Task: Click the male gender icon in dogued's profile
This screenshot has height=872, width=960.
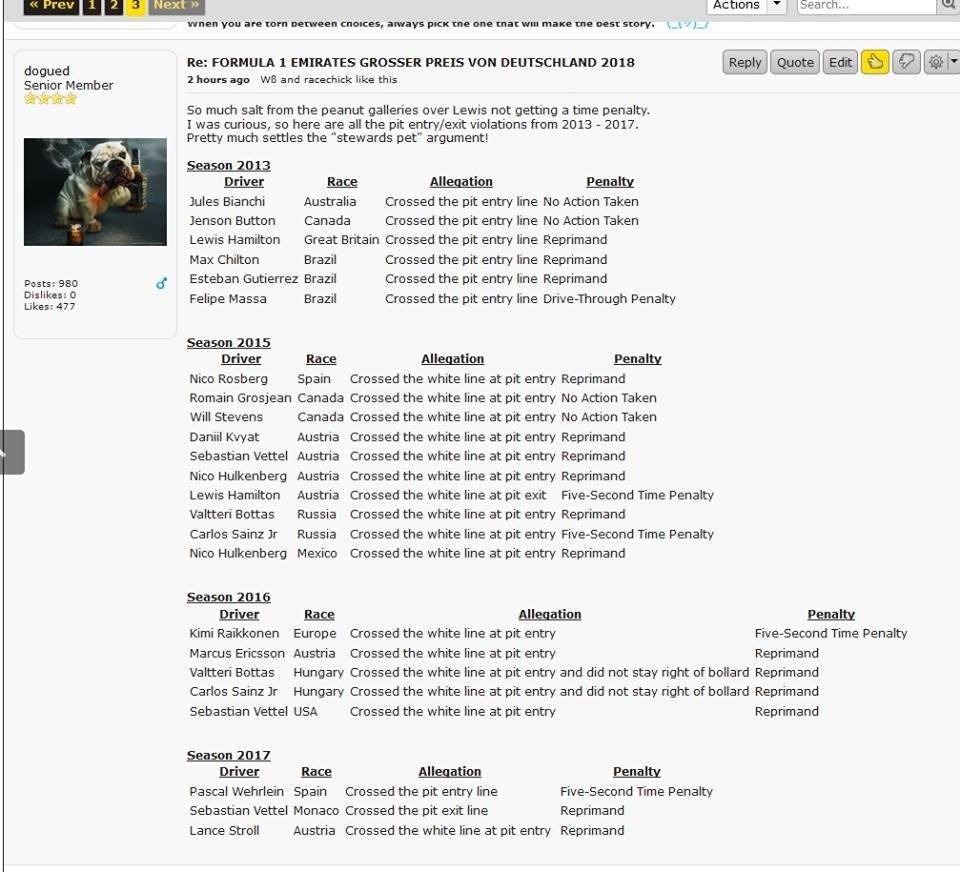Action: 161,283
